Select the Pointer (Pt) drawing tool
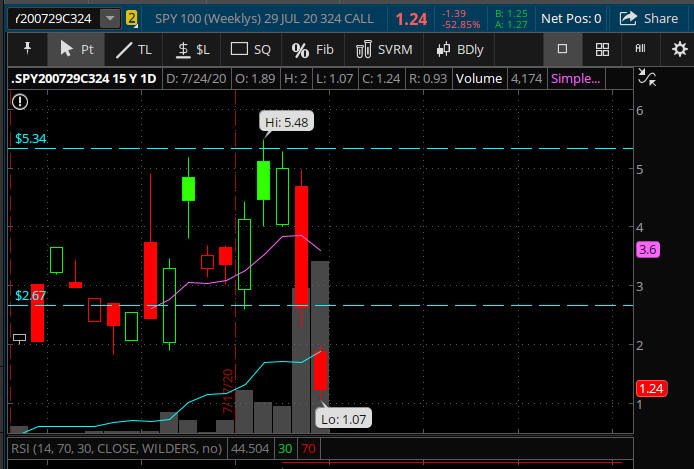This screenshot has height=469, width=694. pyautogui.click(x=76, y=49)
